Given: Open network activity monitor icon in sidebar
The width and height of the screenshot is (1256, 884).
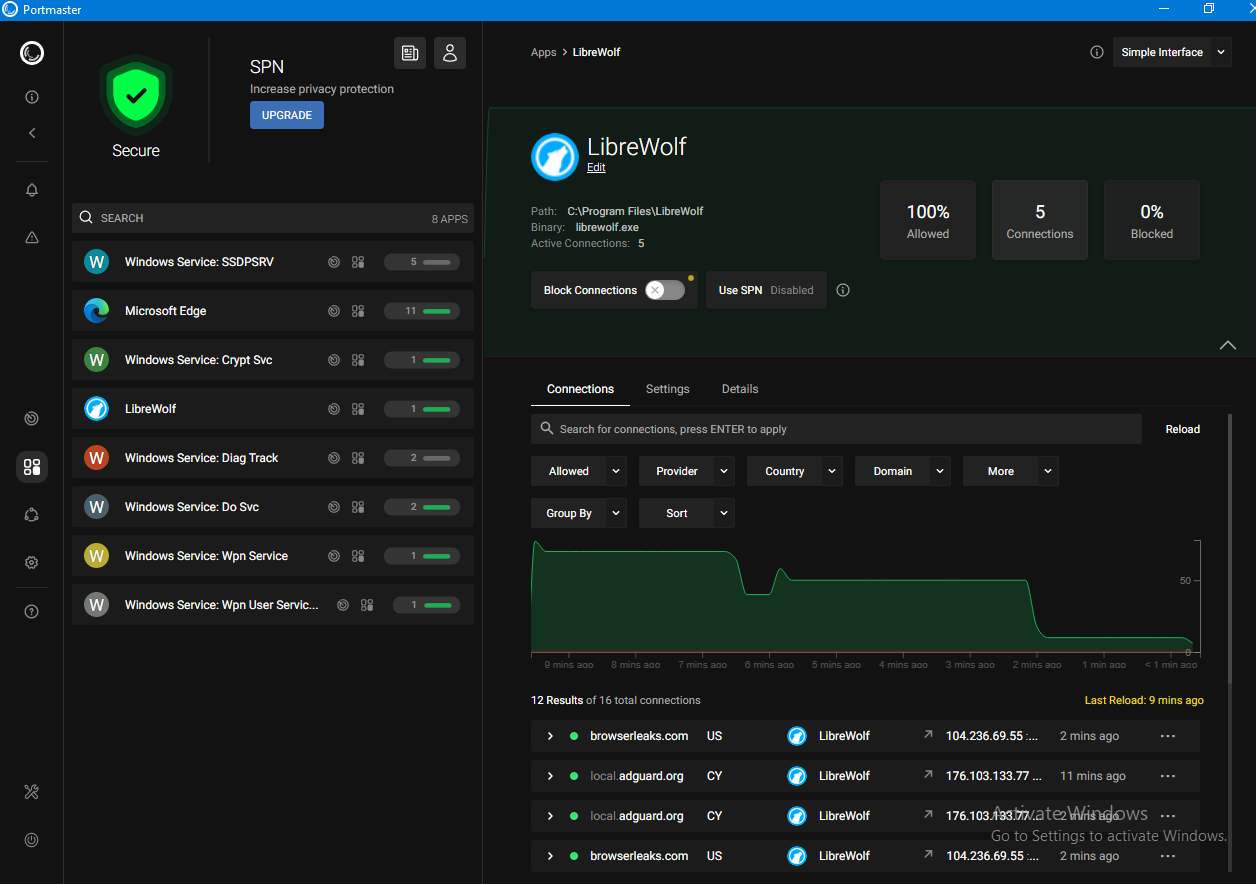Looking at the screenshot, I should [32, 418].
